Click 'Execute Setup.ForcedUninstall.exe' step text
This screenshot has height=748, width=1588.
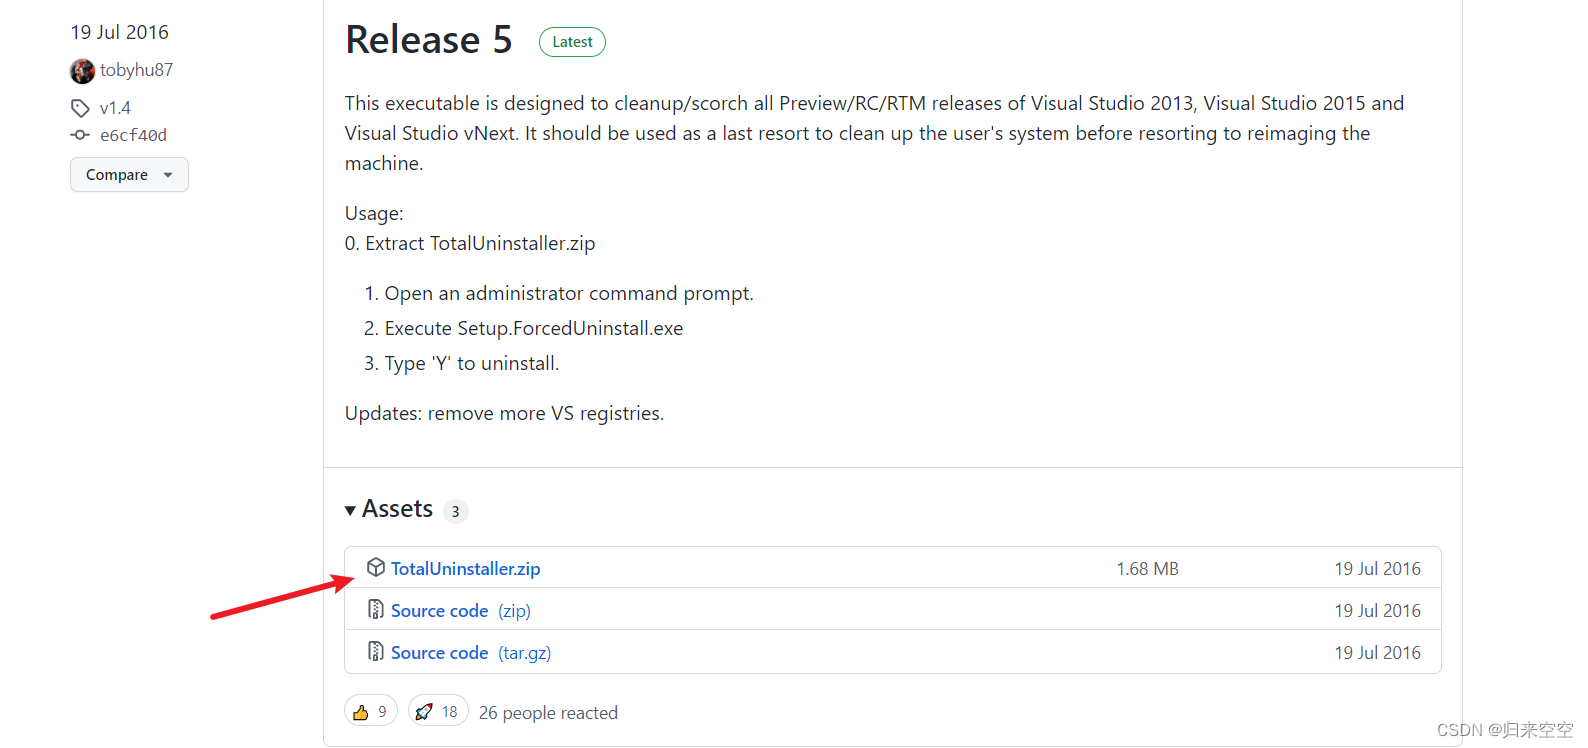click(534, 328)
